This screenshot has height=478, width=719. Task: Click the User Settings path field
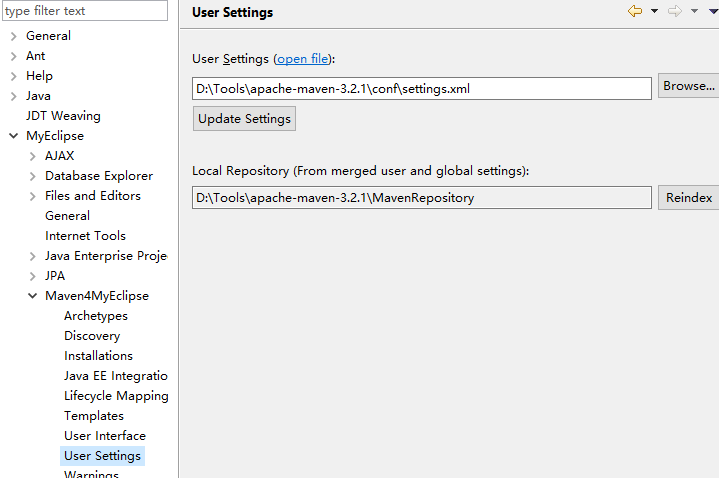coord(421,88)
